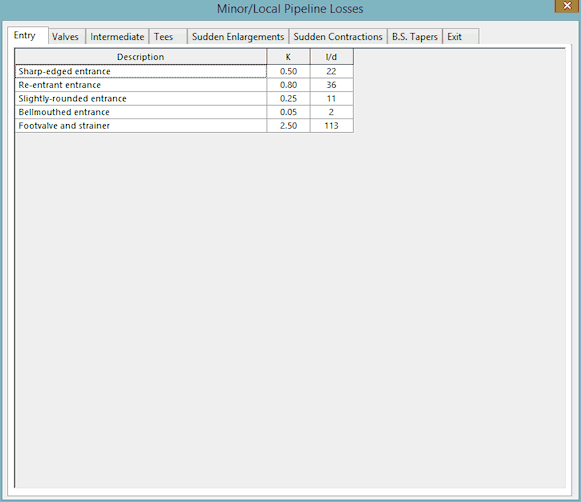Select the Exit tab
581x502 pixels.
(x=461, y=37)
